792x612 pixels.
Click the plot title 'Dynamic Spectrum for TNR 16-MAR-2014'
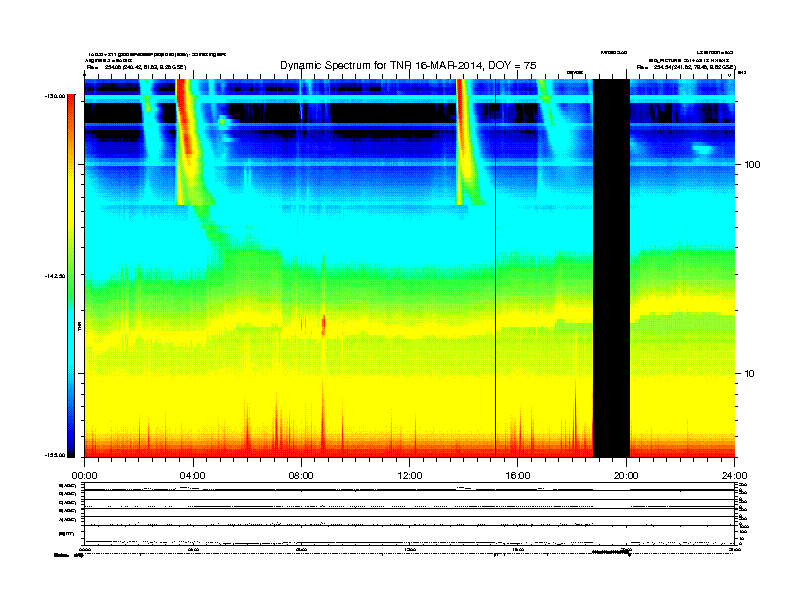click(x=408, y=66)
